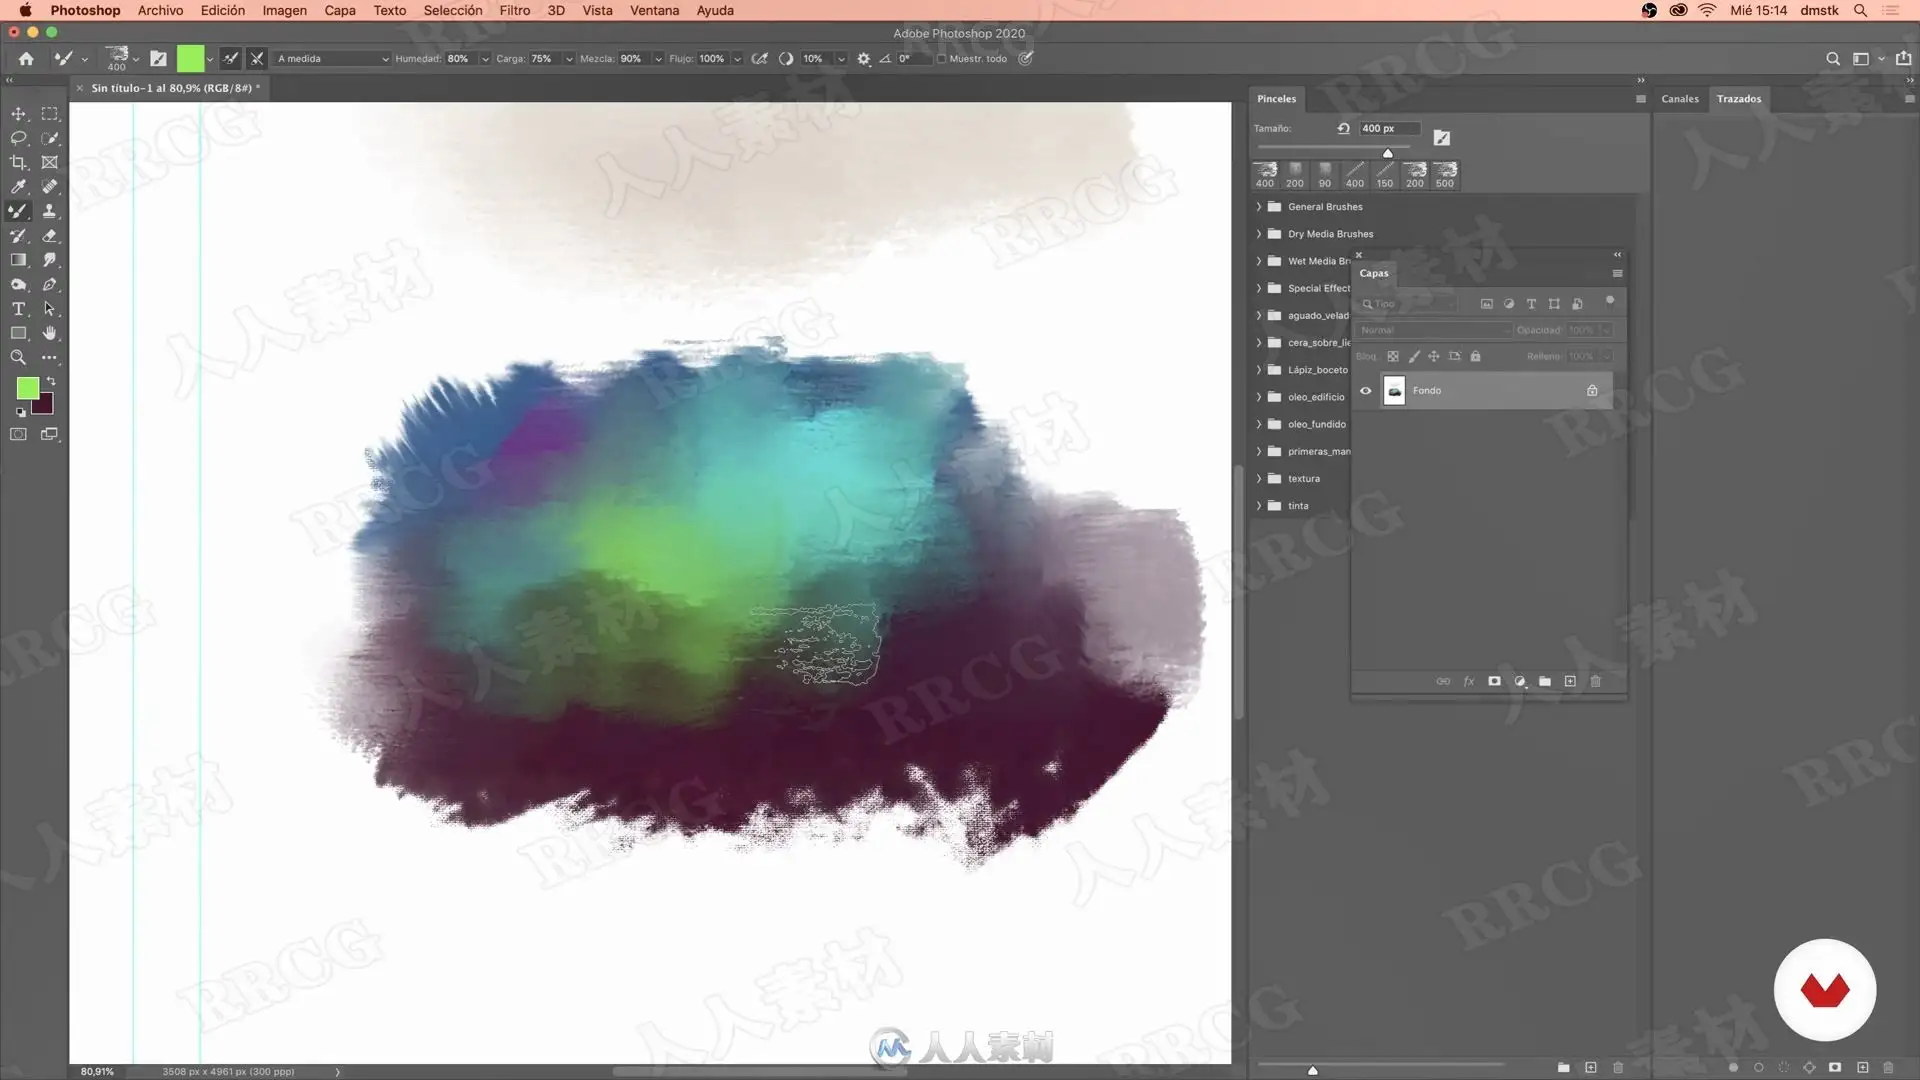Hide the Fondo layer visibility
Image resolution: width=1920 pixels, height=1080 pixels.
point(1365,391)
